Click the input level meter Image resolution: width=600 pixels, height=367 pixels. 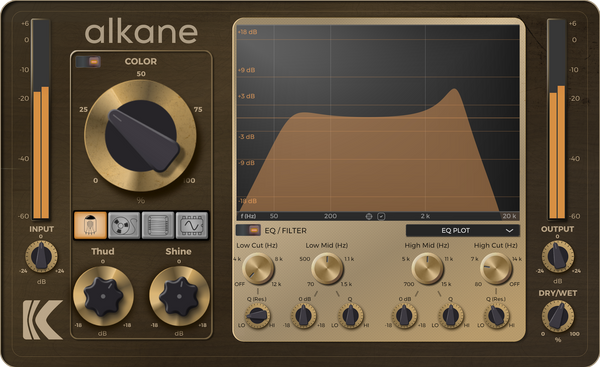click(41, 119)
